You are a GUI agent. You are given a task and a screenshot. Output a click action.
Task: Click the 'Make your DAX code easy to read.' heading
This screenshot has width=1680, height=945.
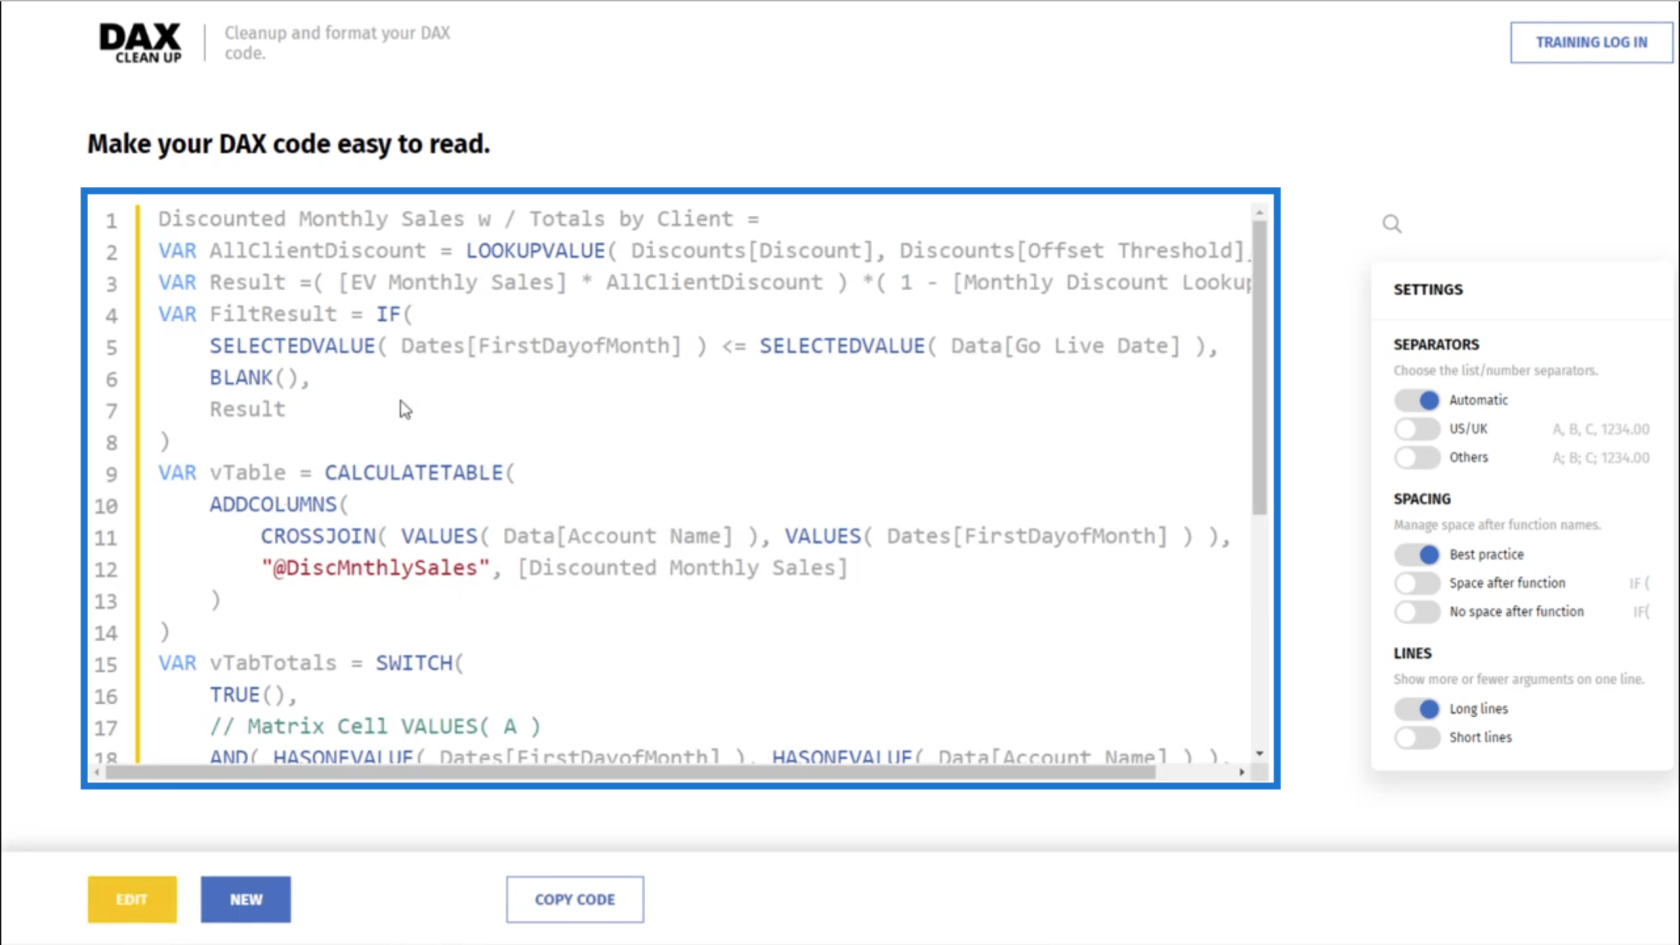click(289, 144)
